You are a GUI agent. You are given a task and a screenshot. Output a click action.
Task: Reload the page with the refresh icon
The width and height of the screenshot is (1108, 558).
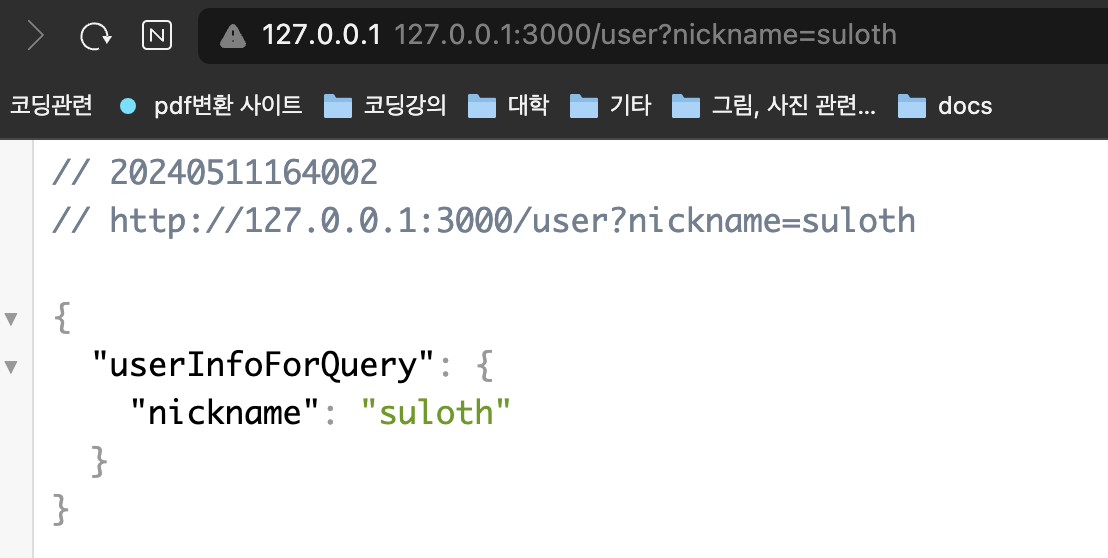point(95,35)
